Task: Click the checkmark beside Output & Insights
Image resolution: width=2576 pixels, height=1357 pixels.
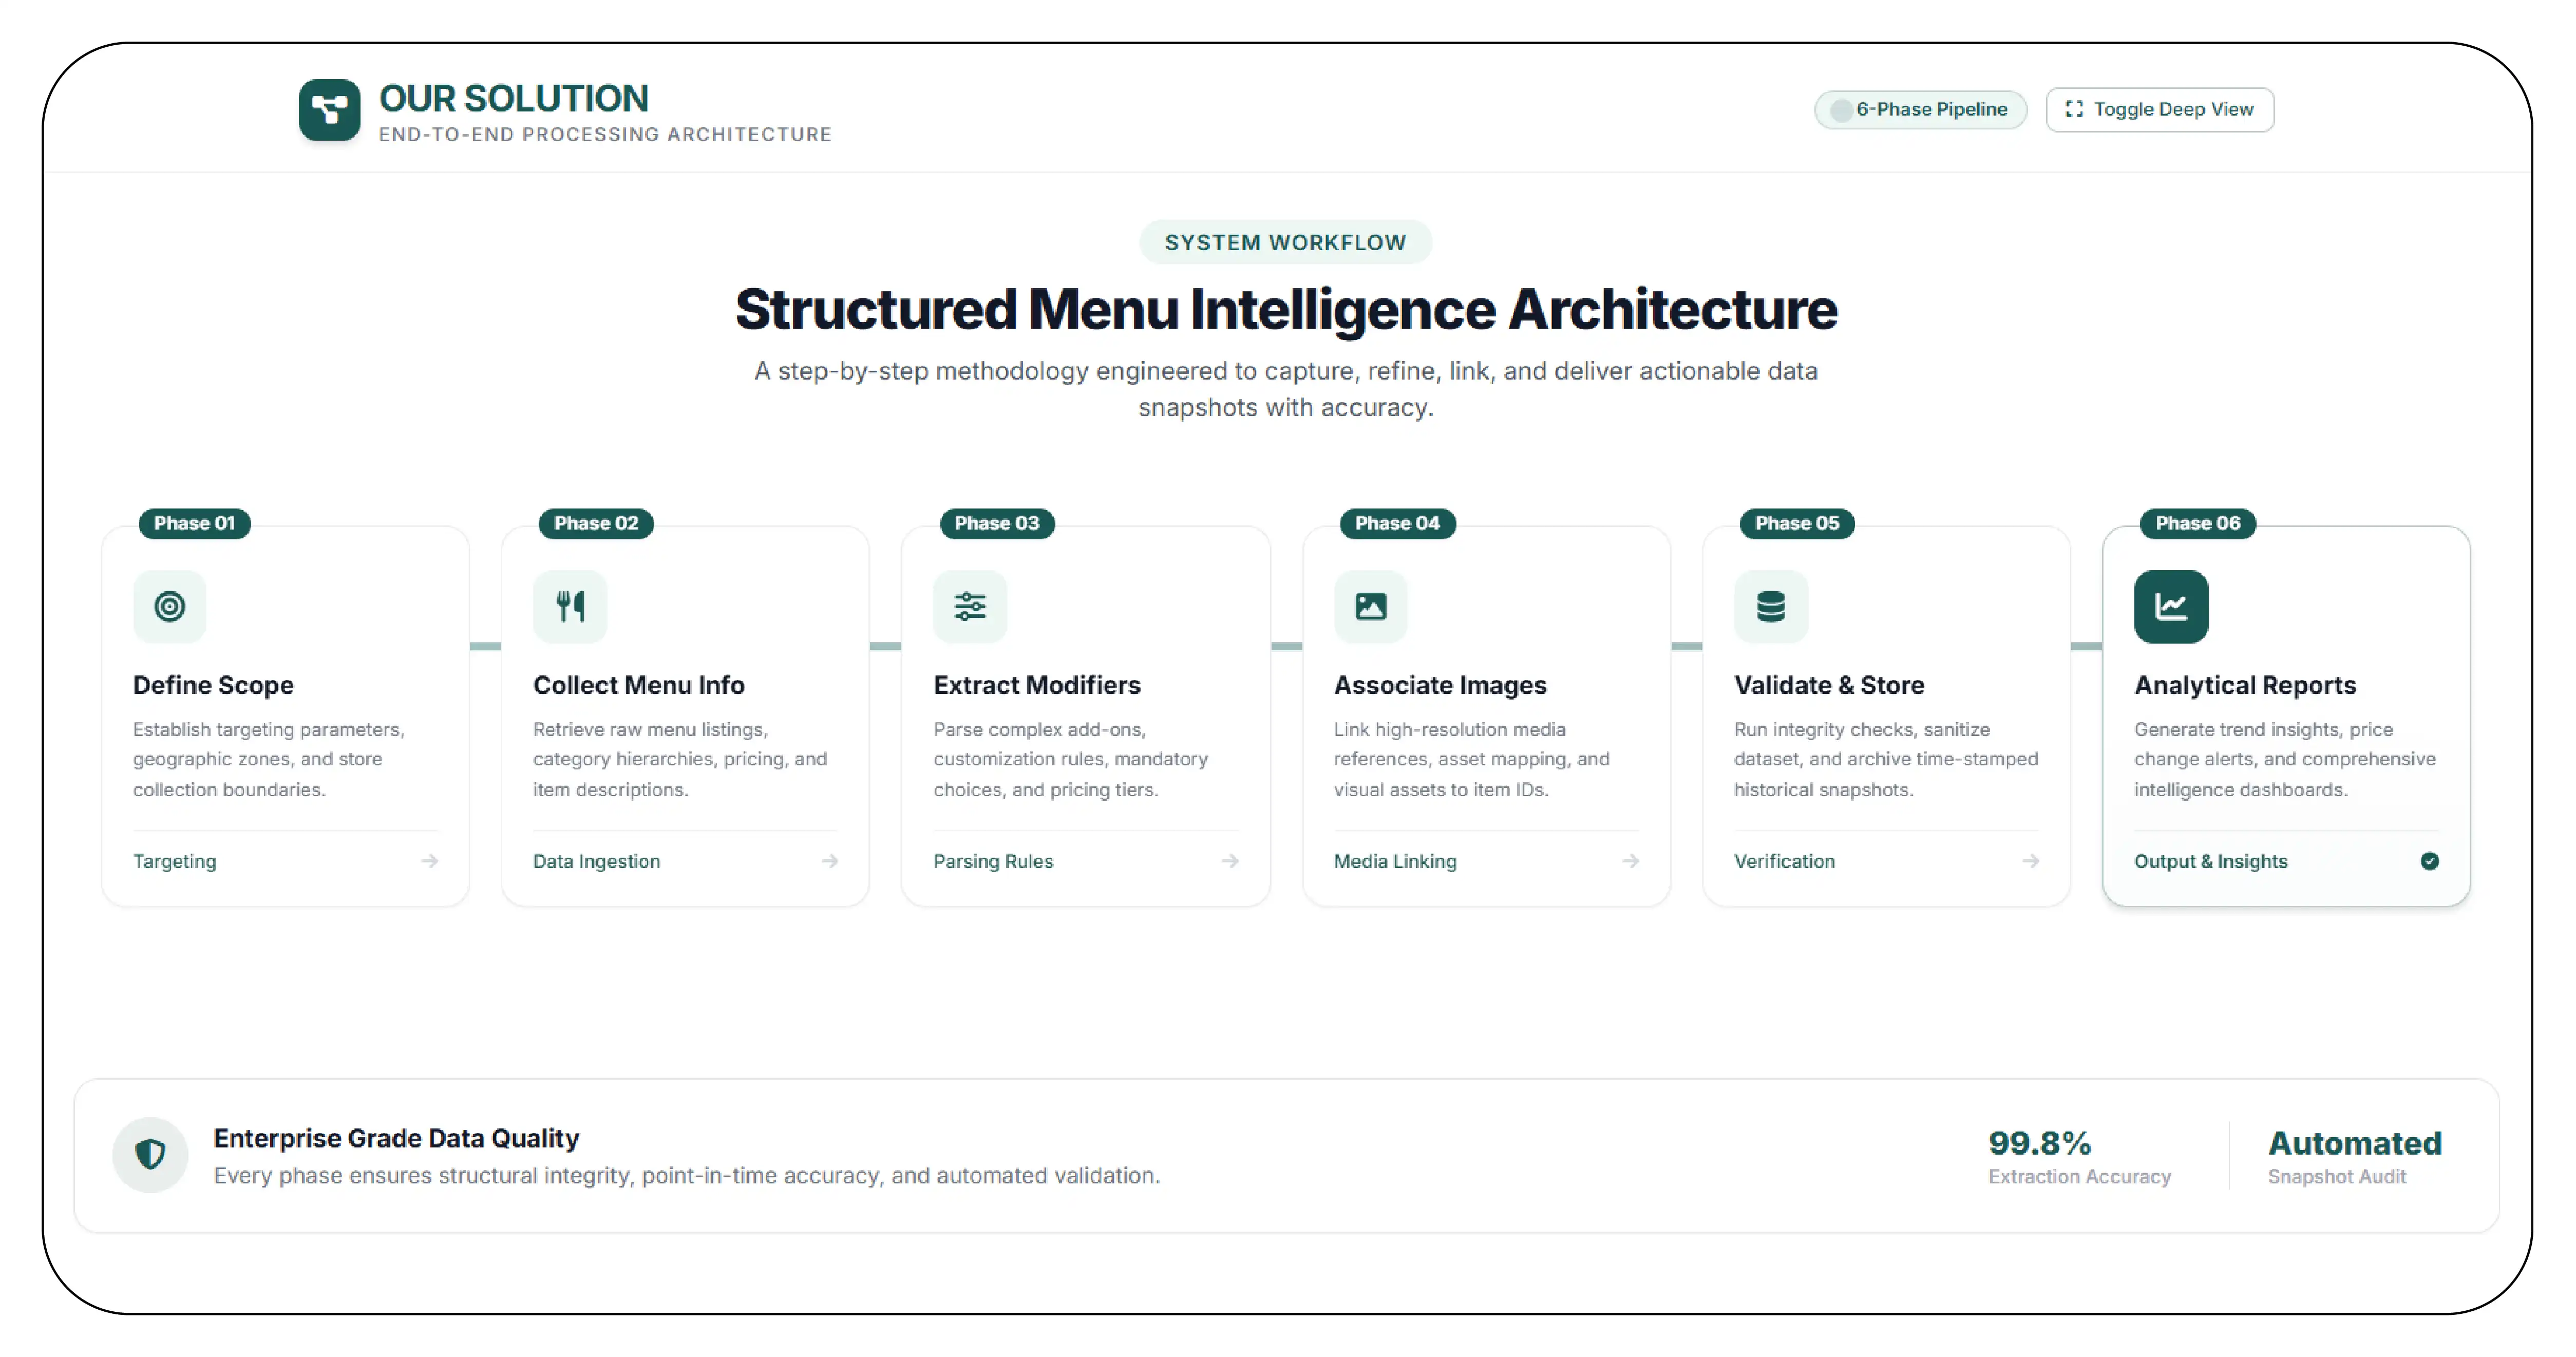Action: [2430, 861]
